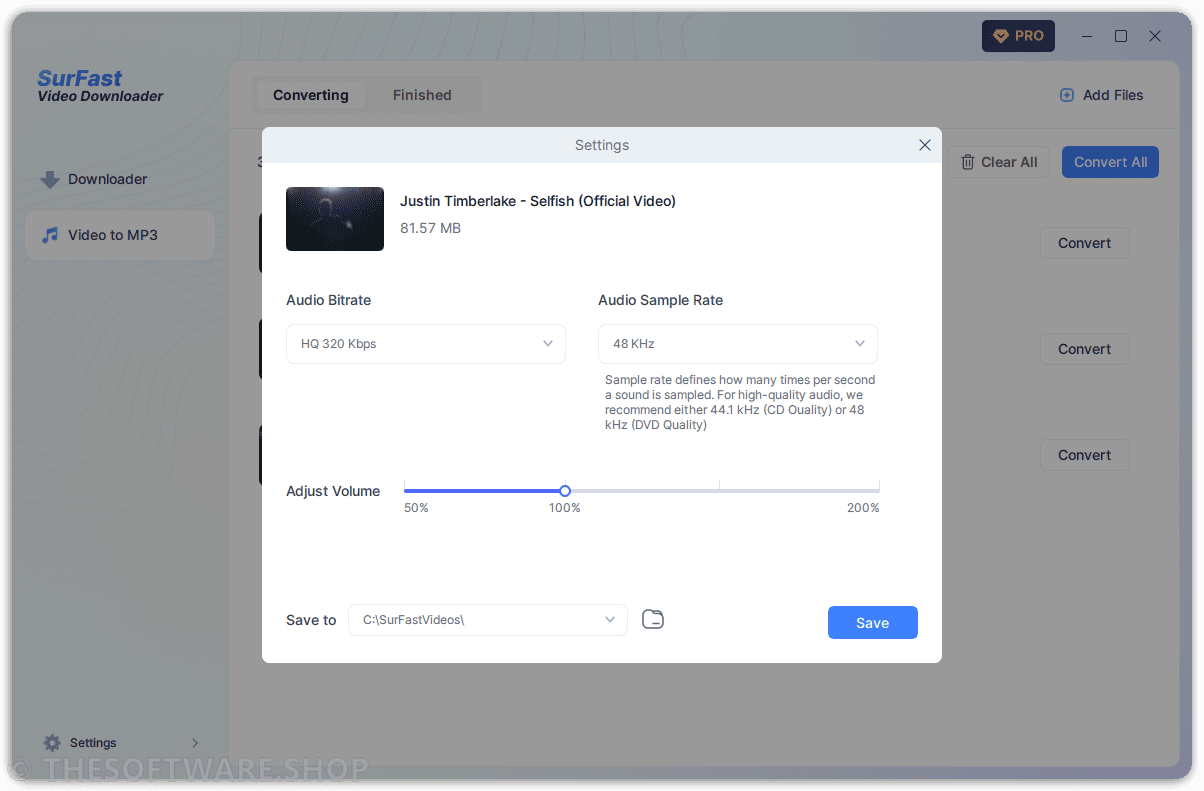The height and width of the screenshot is (791, 1204).
Task: Click the sample rate description text
Action: tap(740, 402)
